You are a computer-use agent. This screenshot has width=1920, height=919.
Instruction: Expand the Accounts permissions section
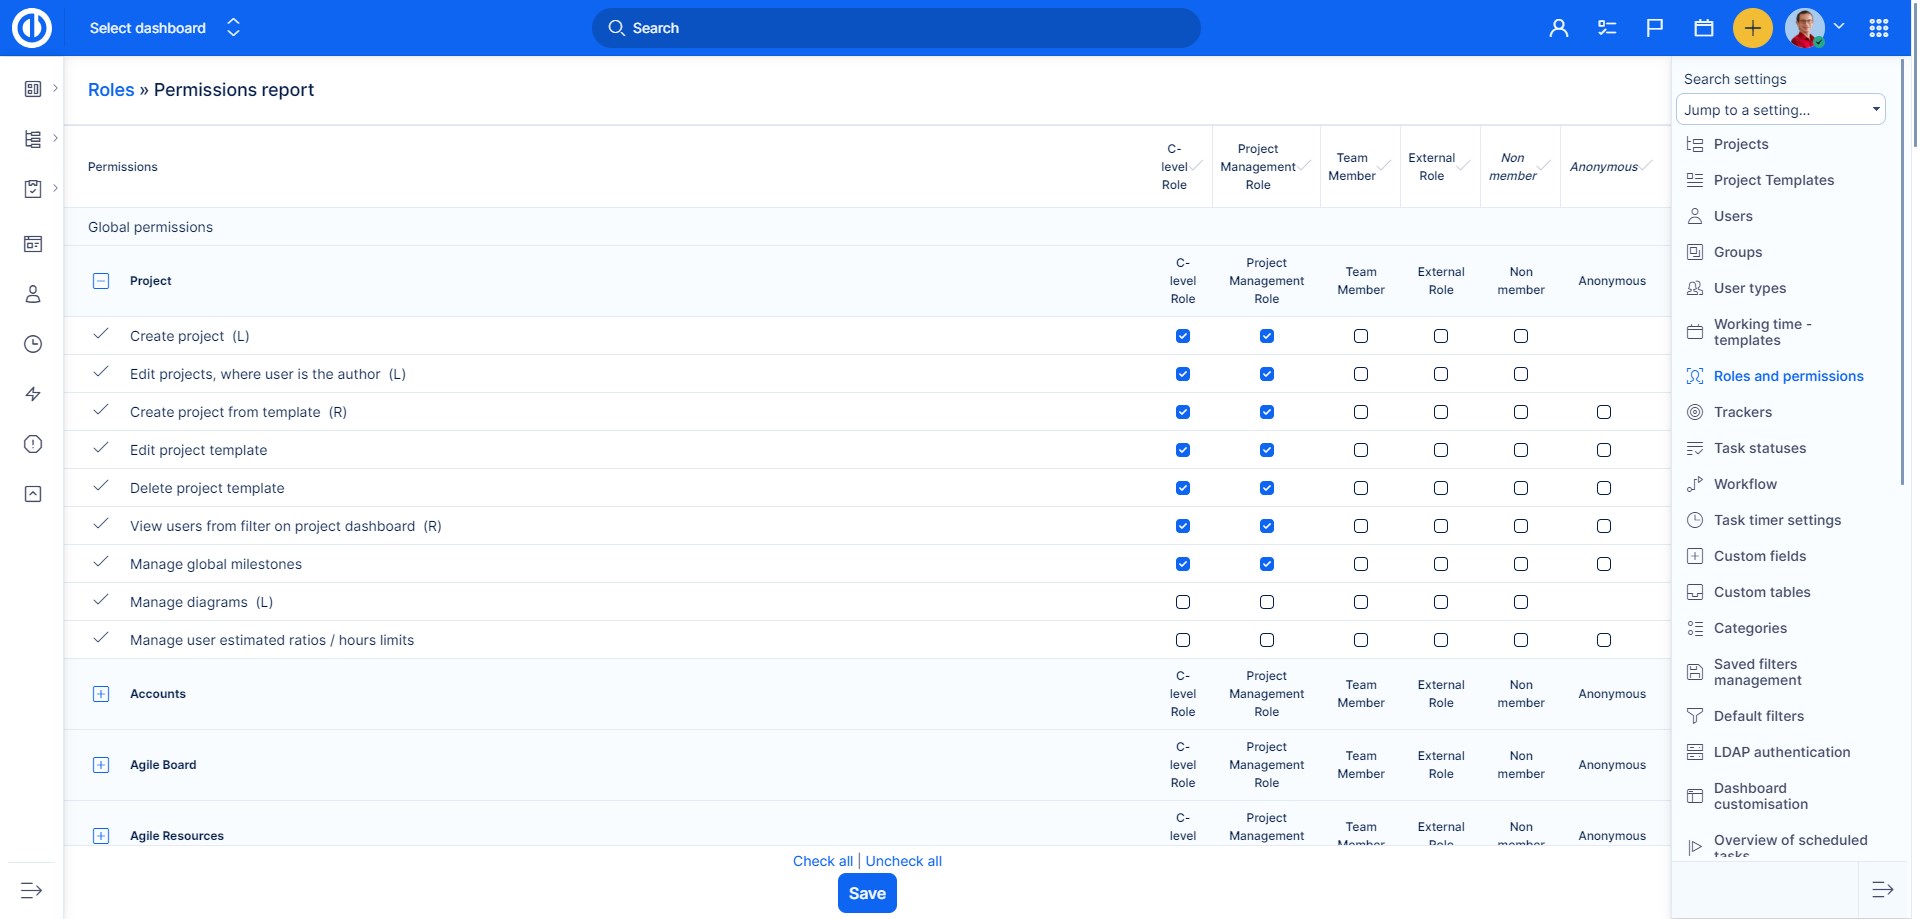pos(101,694)
